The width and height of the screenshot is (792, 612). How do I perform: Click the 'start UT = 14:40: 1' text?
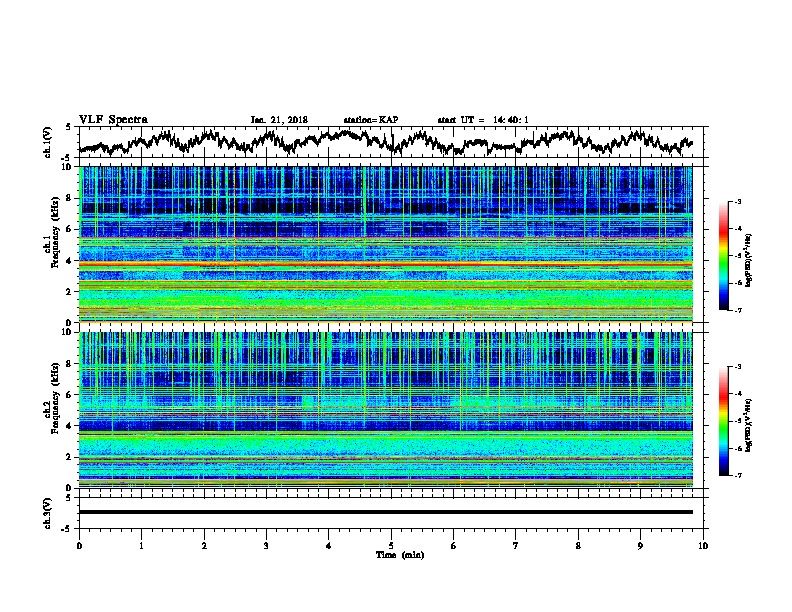coord(483,120)
